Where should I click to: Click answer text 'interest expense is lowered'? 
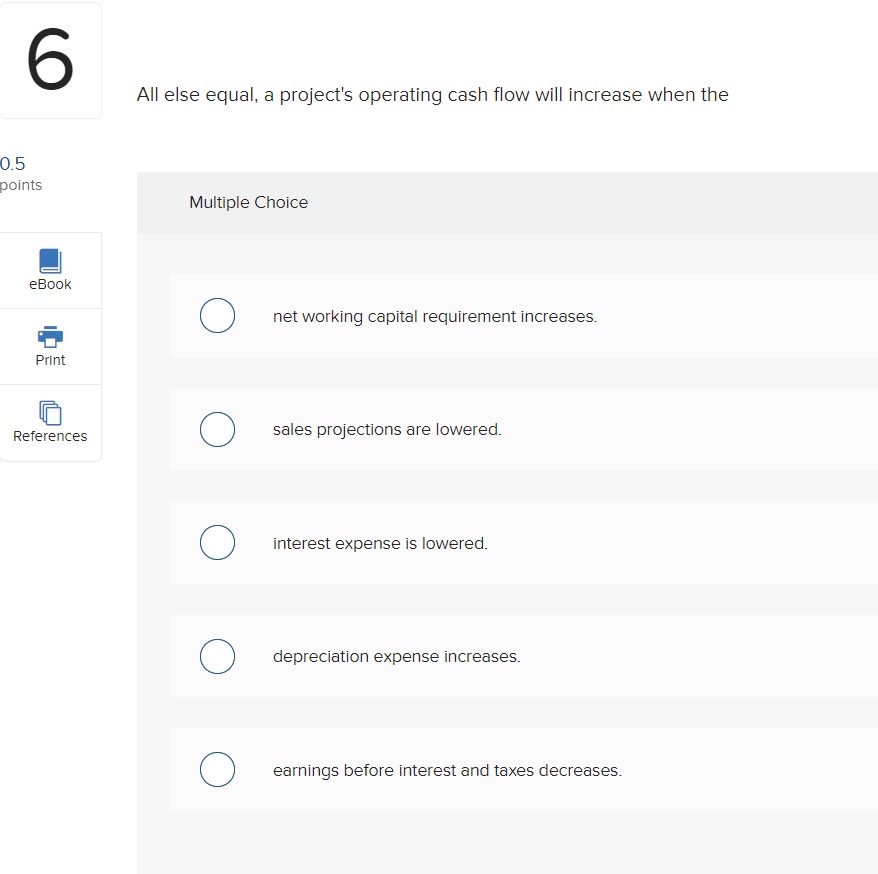pos(381,543)
